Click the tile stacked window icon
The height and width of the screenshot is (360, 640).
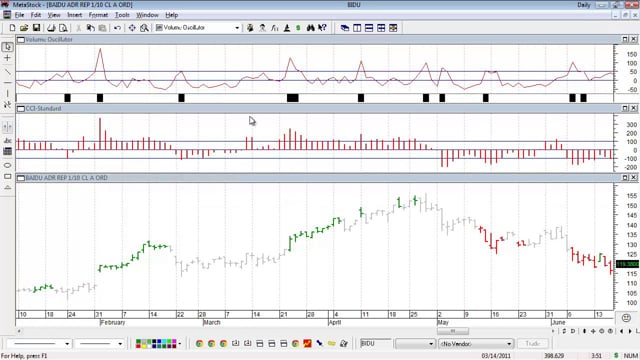pos(369,28)
